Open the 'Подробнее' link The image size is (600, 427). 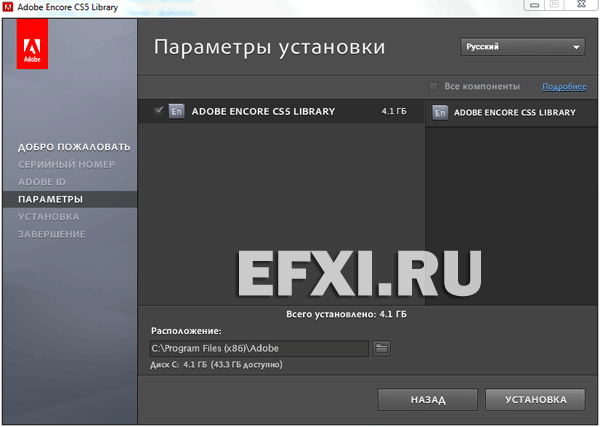564,86
